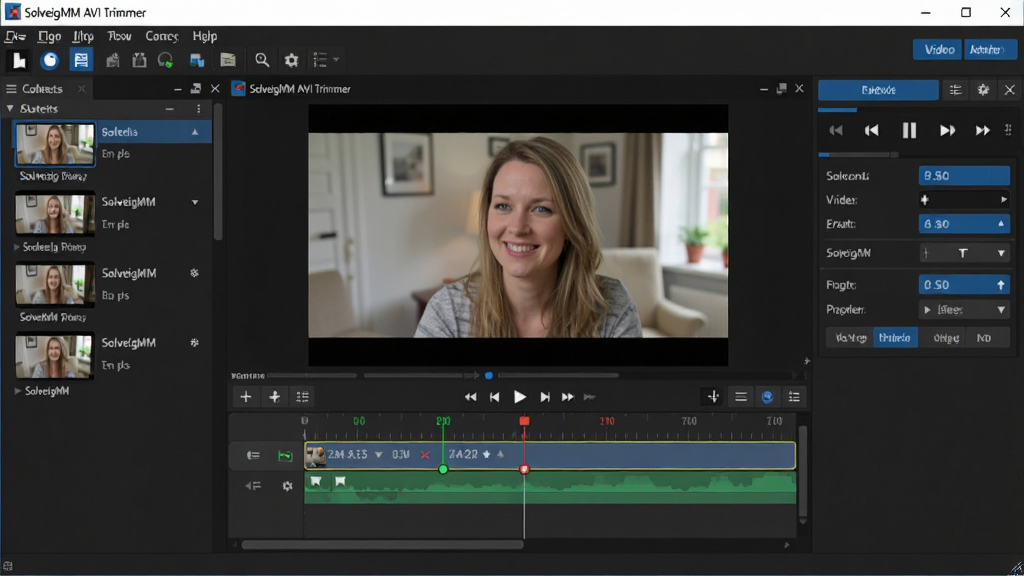The width and height of the screenshot is (1024, 576).
Task: Click the Solecont value field
Action: click(964, 176)
